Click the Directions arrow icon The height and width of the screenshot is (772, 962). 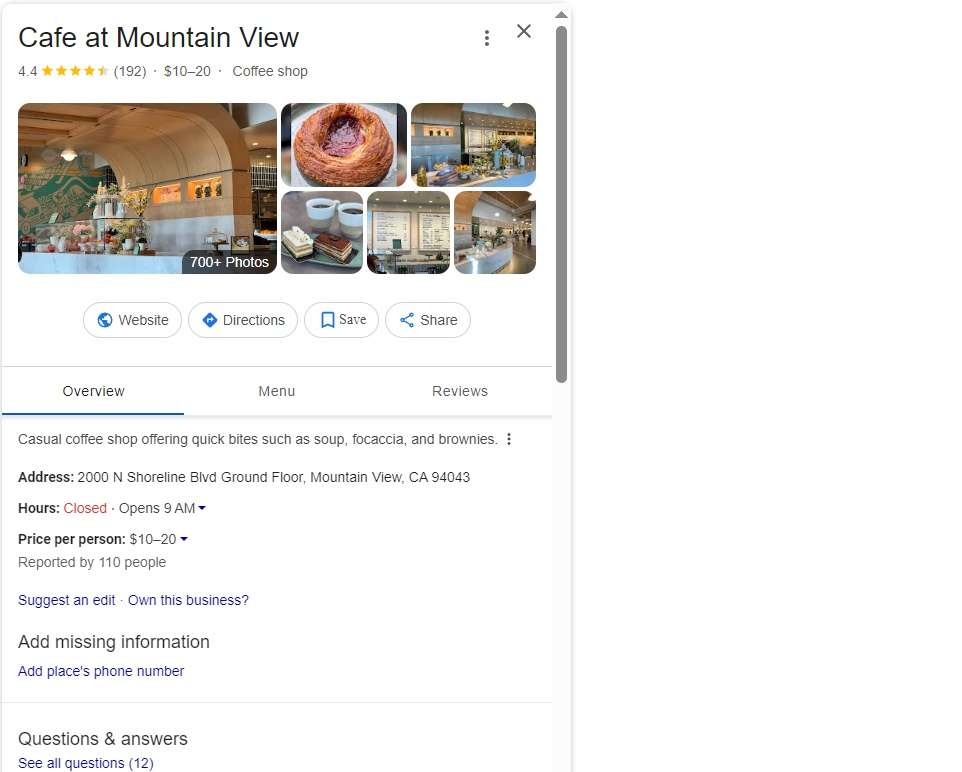coord(210,320)
